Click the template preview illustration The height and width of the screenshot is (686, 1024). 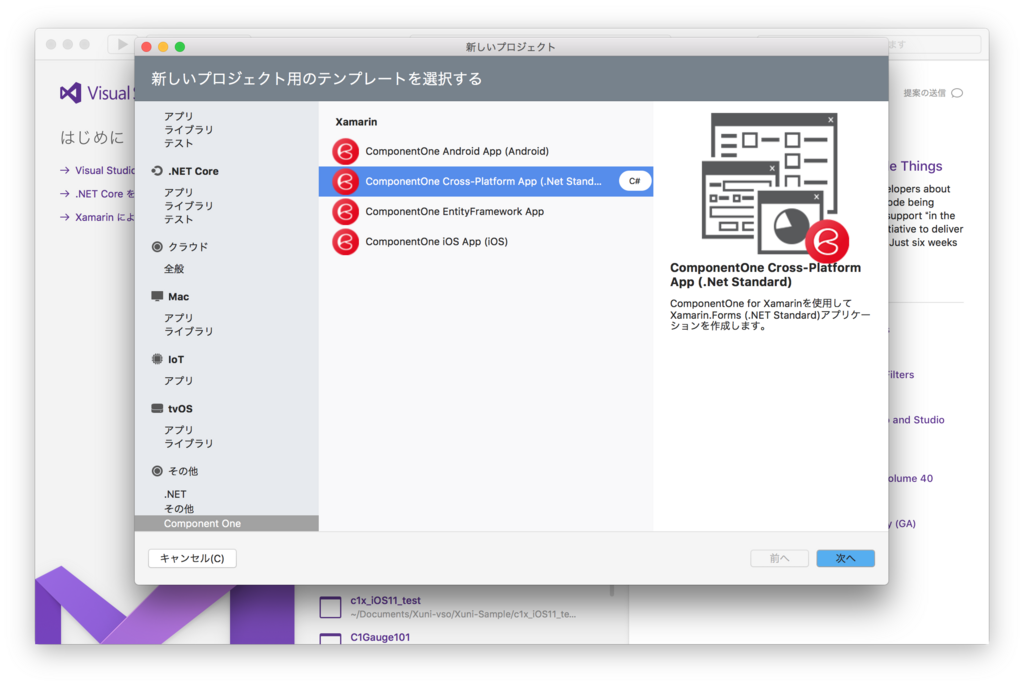pos(775,186)
